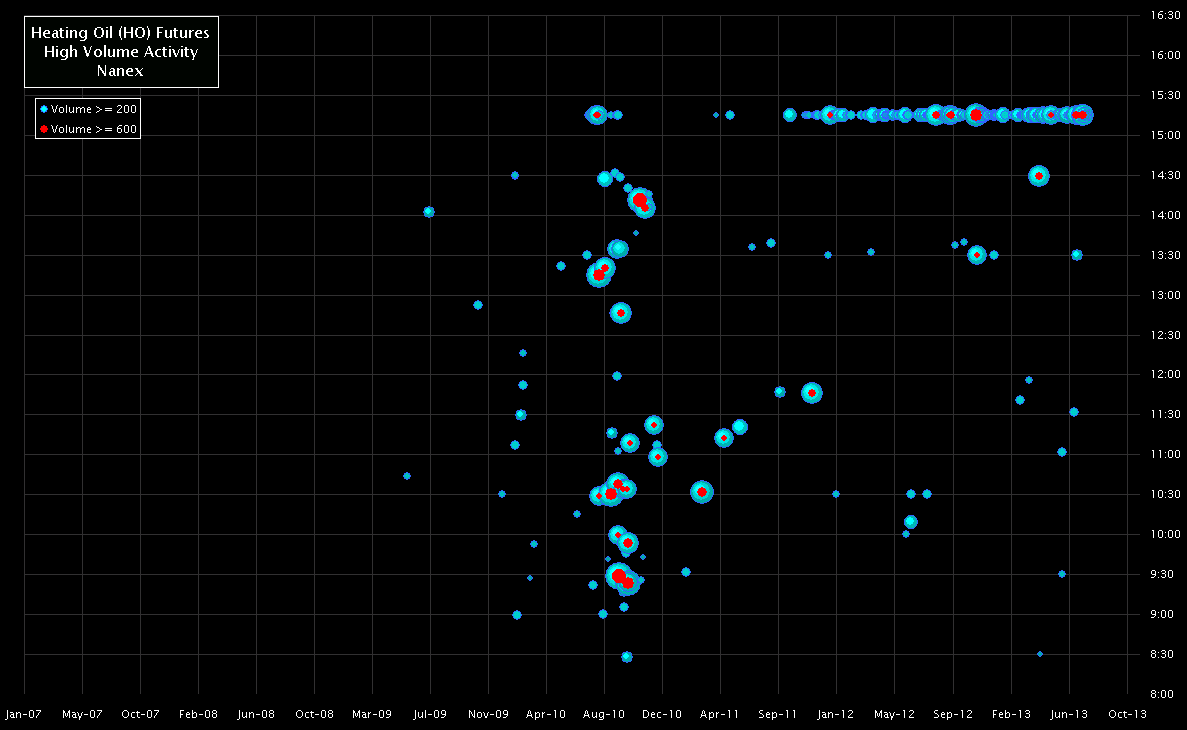
Task: Click the Dec-10 x-axis label
Action: (662, 714)
